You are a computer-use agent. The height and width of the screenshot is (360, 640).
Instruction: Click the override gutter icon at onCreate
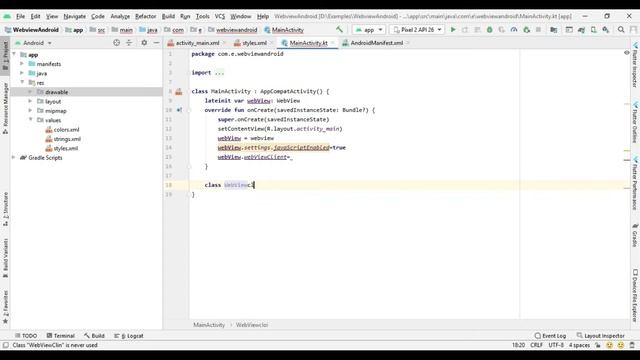[179, 110]
